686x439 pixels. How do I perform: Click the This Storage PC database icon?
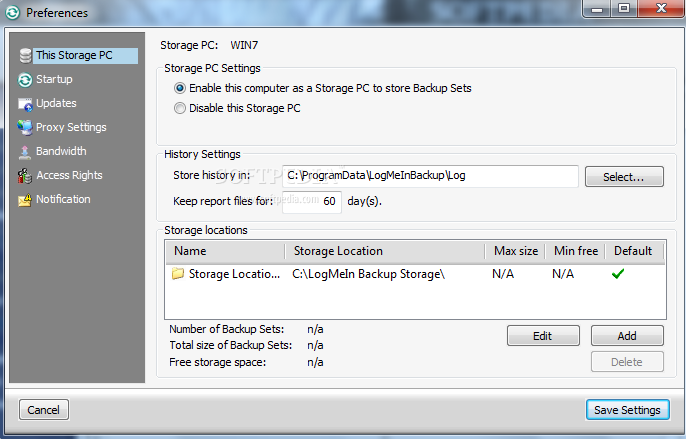(26, 56)
